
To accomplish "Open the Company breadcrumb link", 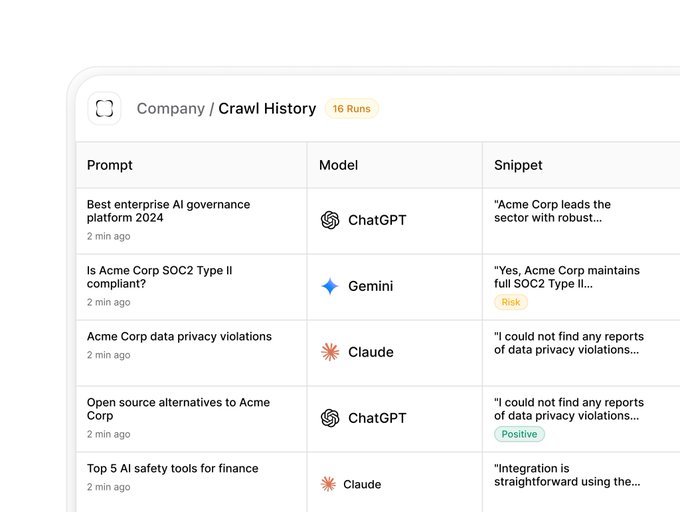I will pos(170,108).
